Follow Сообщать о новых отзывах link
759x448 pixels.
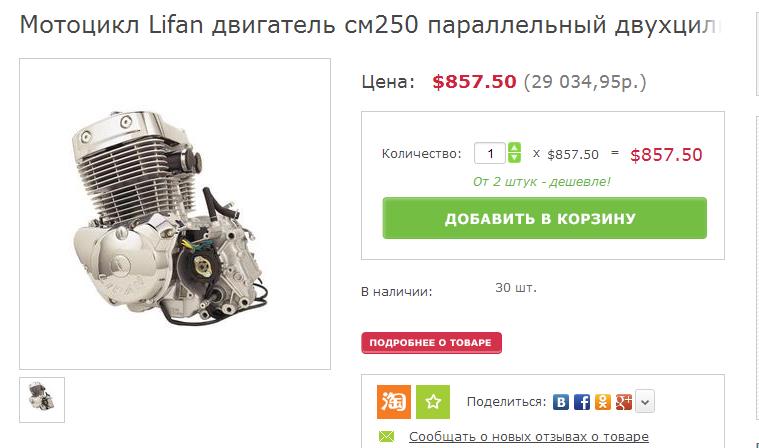click(529, 436)
